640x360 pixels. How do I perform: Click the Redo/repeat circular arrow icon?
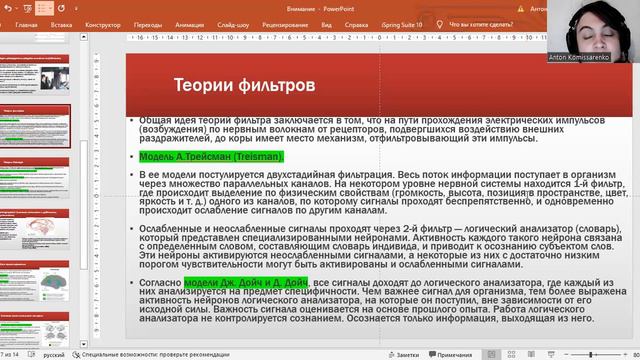[x=61, y=8]
